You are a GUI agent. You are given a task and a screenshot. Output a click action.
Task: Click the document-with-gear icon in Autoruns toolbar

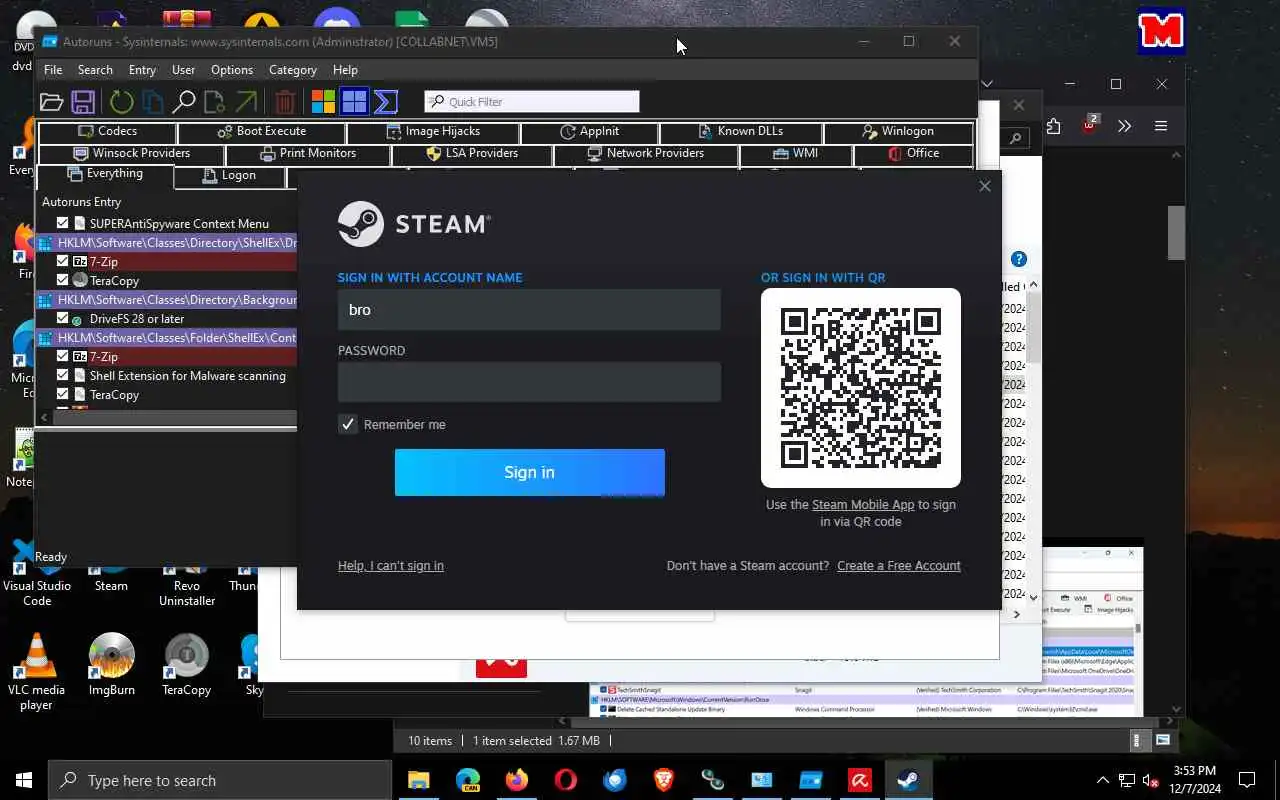click(x=214, y=102)
